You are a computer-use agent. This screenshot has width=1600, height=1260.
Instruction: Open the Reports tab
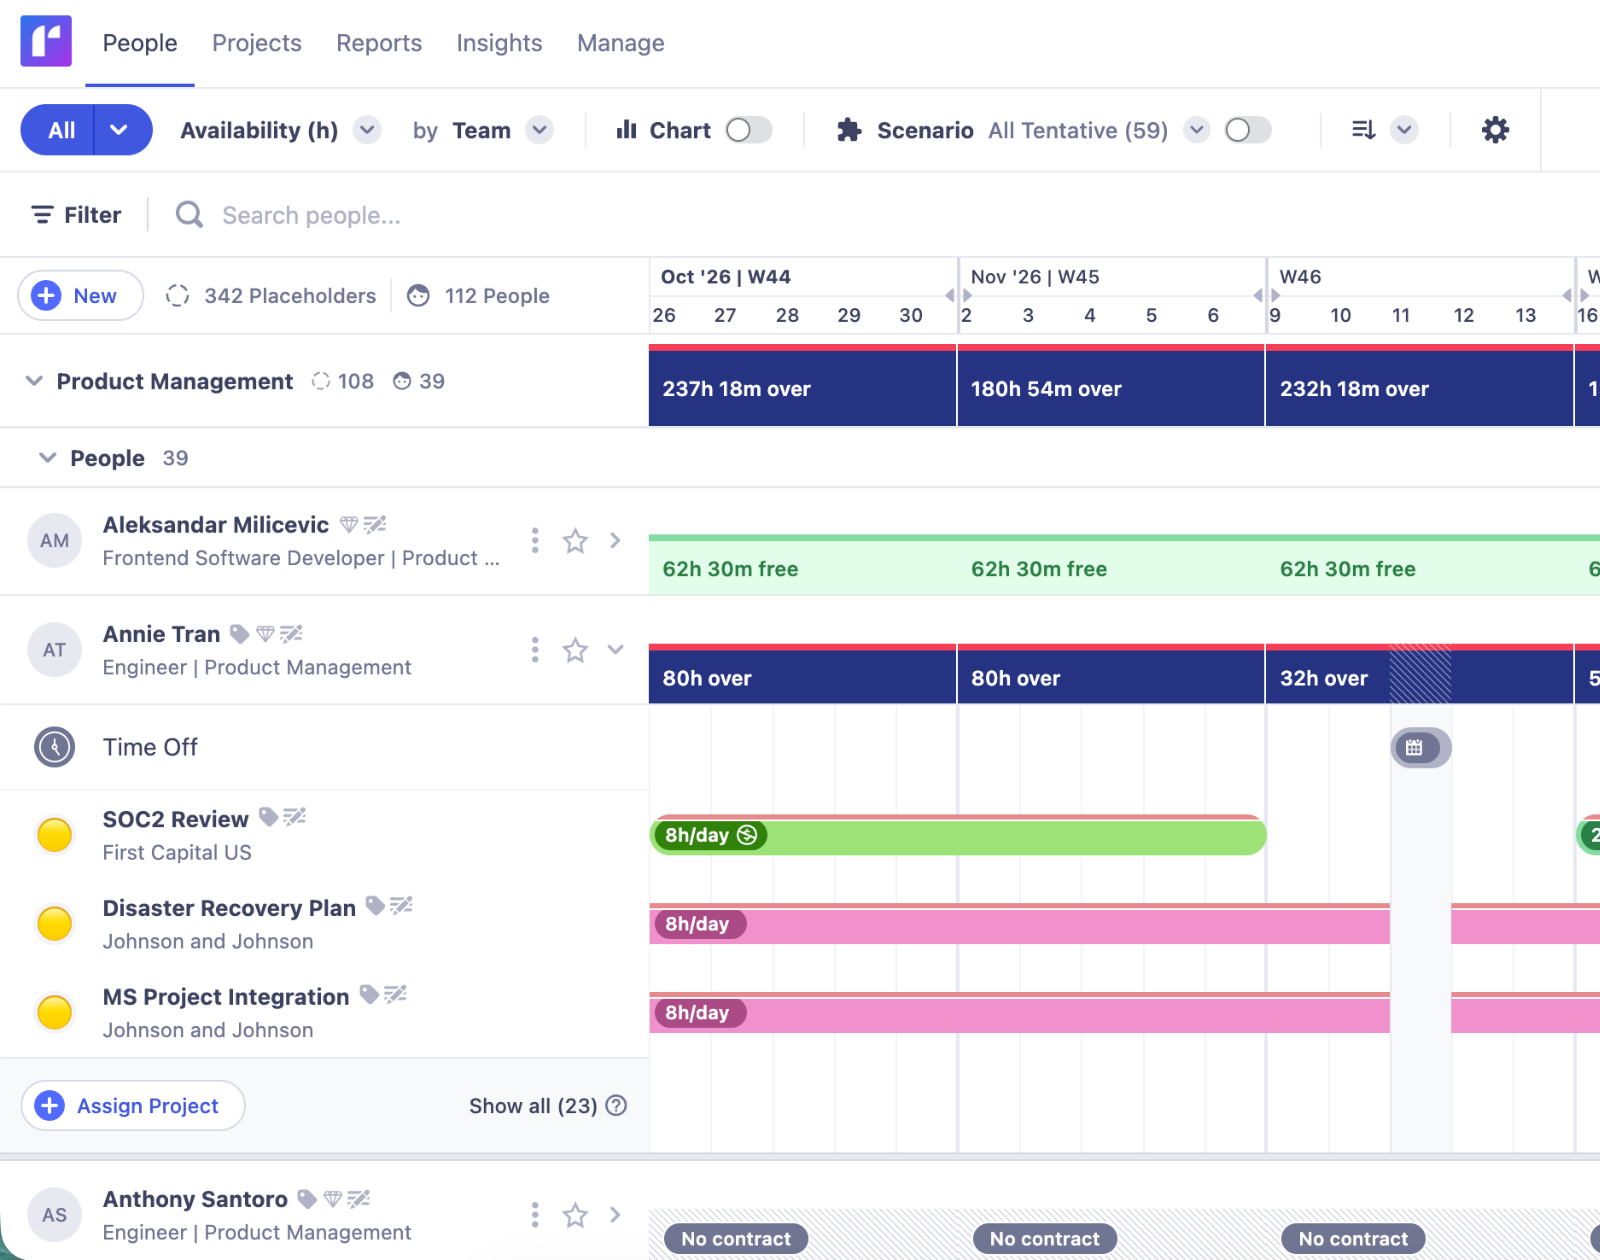pyautogui.click(x=379, y=43)
